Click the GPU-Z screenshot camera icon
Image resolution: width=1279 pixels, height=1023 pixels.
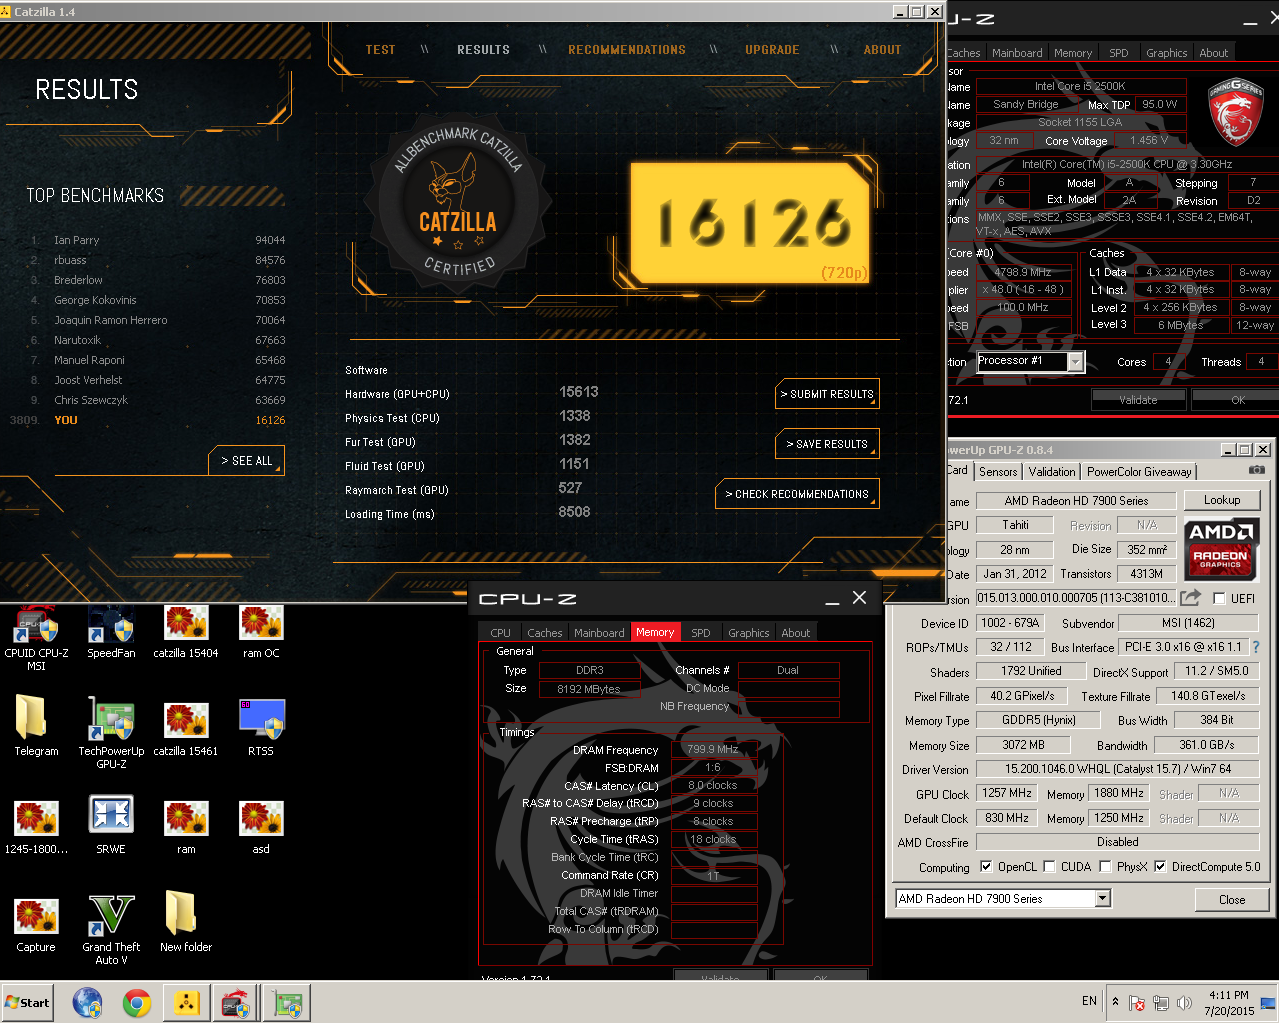1257,470
